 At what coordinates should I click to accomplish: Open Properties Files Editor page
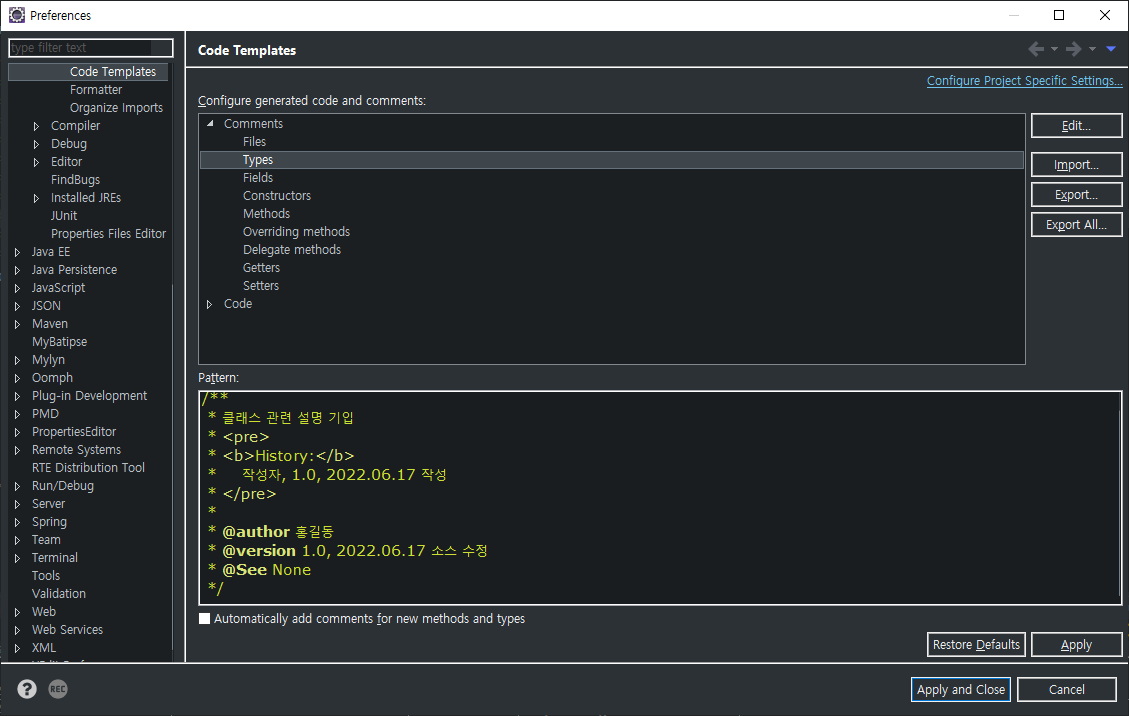pos(108,234)
